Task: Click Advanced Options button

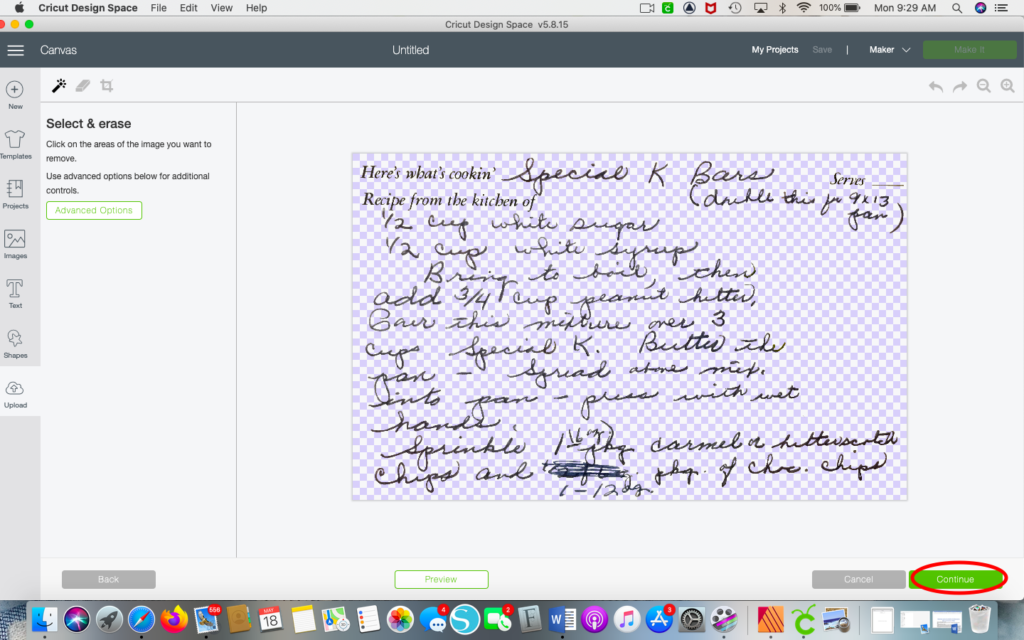Action: click(94, 210)
